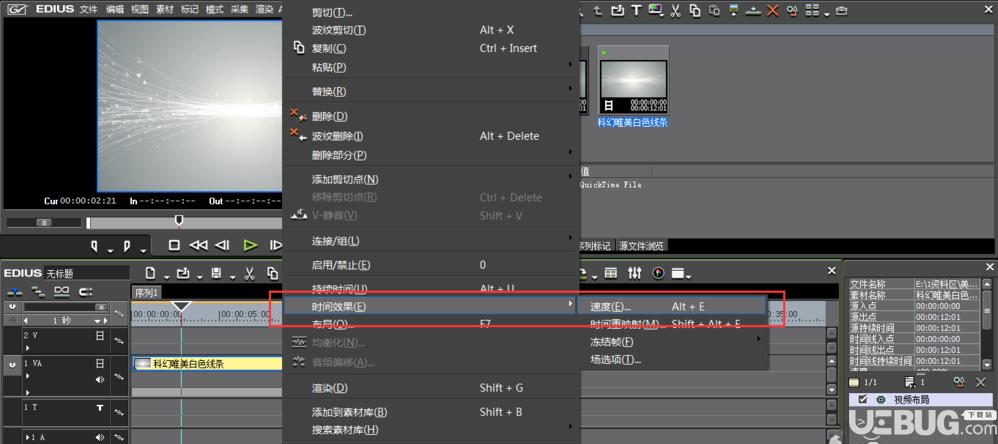Expand the 2 V track triangle
This screenshot has height=444, width=998.
[x=27, y=348]
